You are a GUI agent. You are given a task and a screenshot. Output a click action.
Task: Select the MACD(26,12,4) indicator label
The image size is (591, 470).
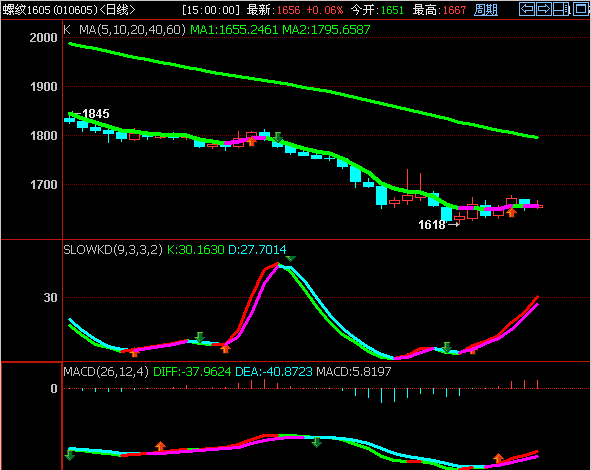(x=106, y=372)
